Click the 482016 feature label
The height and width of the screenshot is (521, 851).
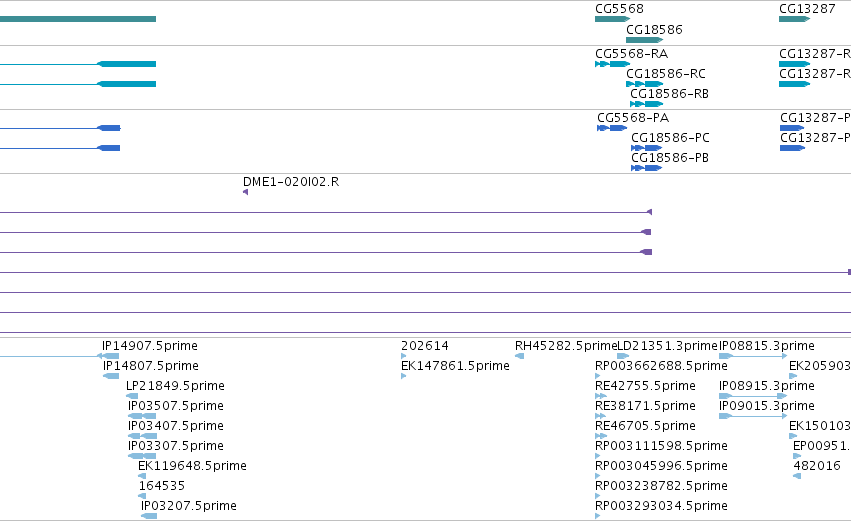[817, 466]
